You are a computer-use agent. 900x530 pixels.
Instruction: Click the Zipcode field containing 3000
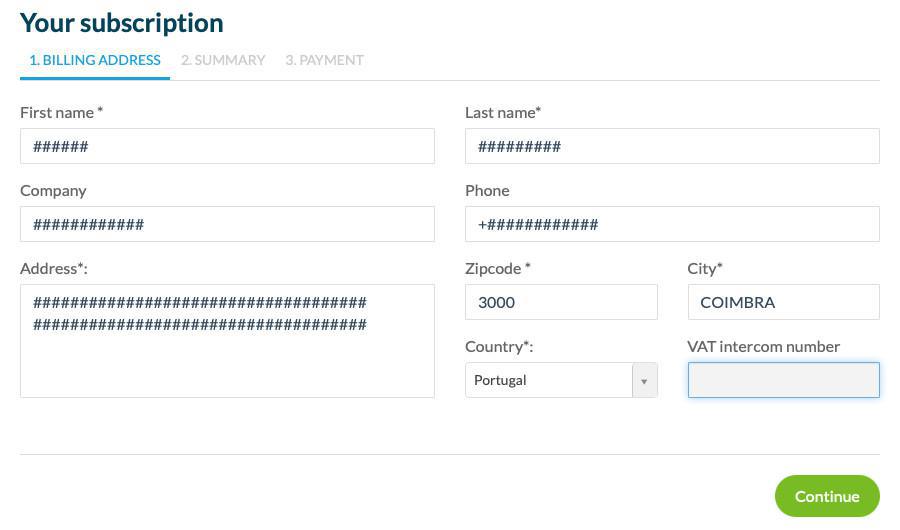561,302
